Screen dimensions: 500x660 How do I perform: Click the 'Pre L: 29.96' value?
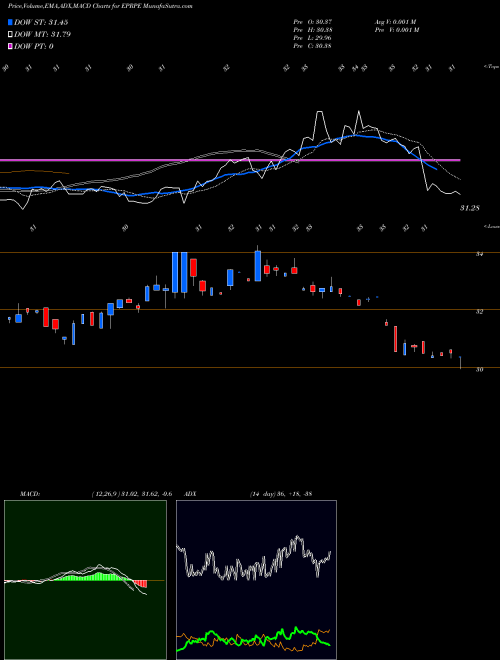point(313,38)
